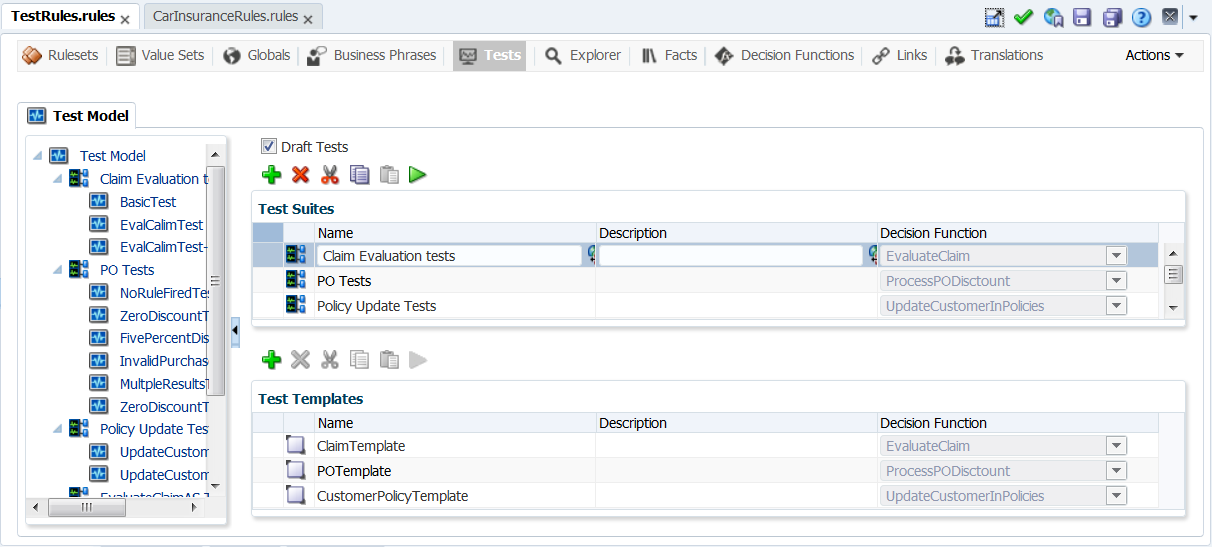Select the Policy Update Tests row name
The height and width of the screenshot is (547, 1212).
(376, 306)
